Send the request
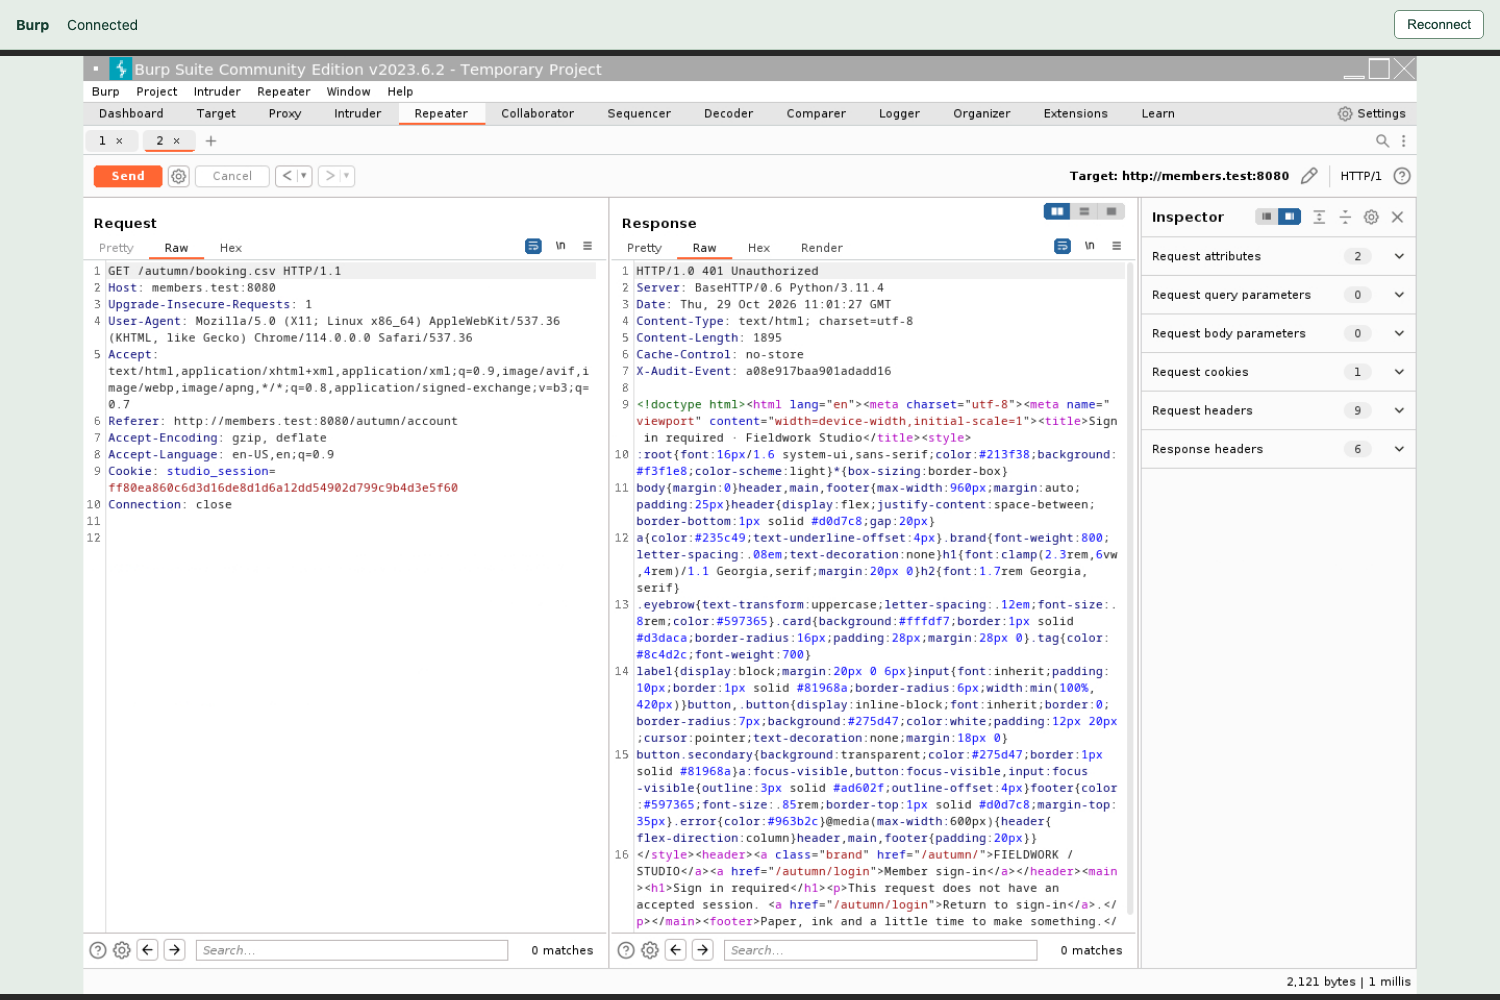1500x1000 pixels. 128,176
